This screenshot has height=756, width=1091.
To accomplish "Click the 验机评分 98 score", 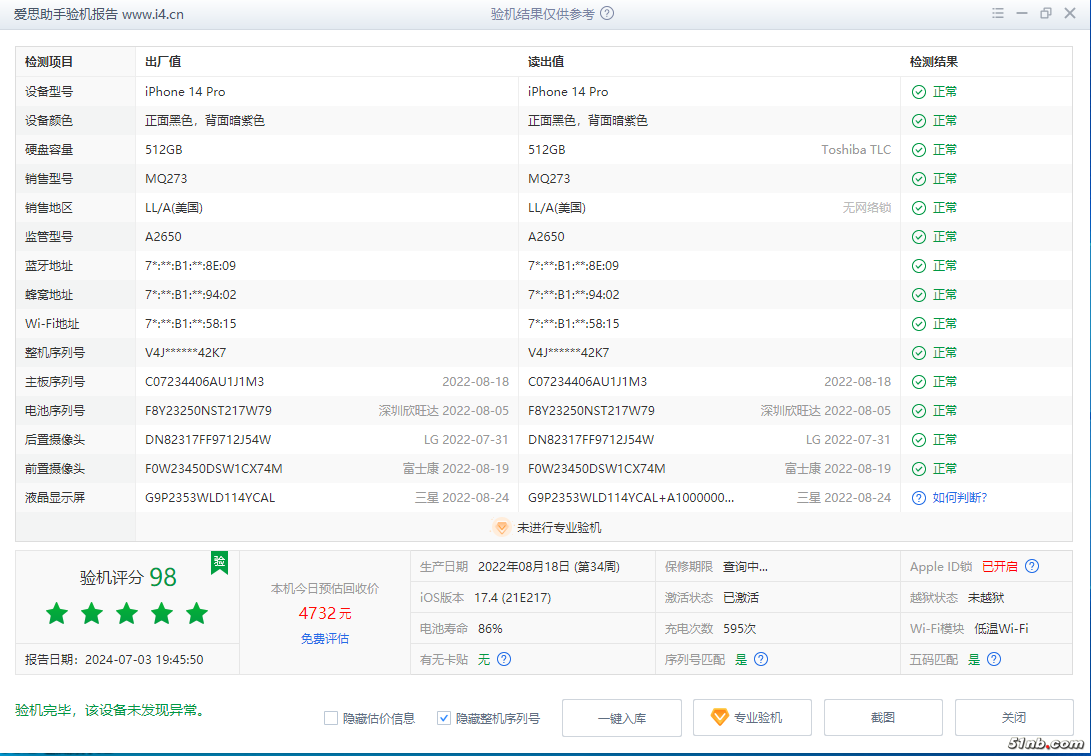I will (x=128, y=577).
